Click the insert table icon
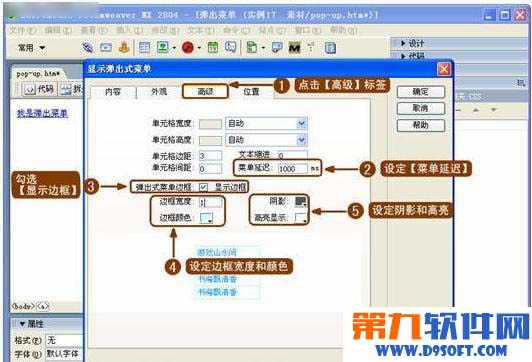 tap(145, 47)
